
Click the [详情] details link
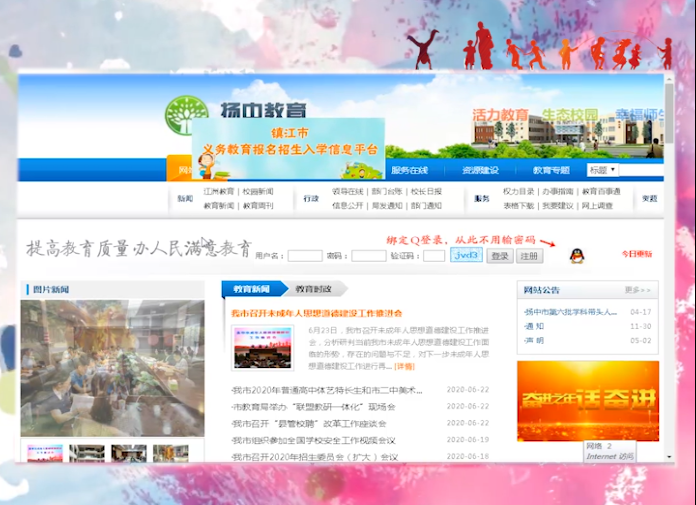coord(404,367)
